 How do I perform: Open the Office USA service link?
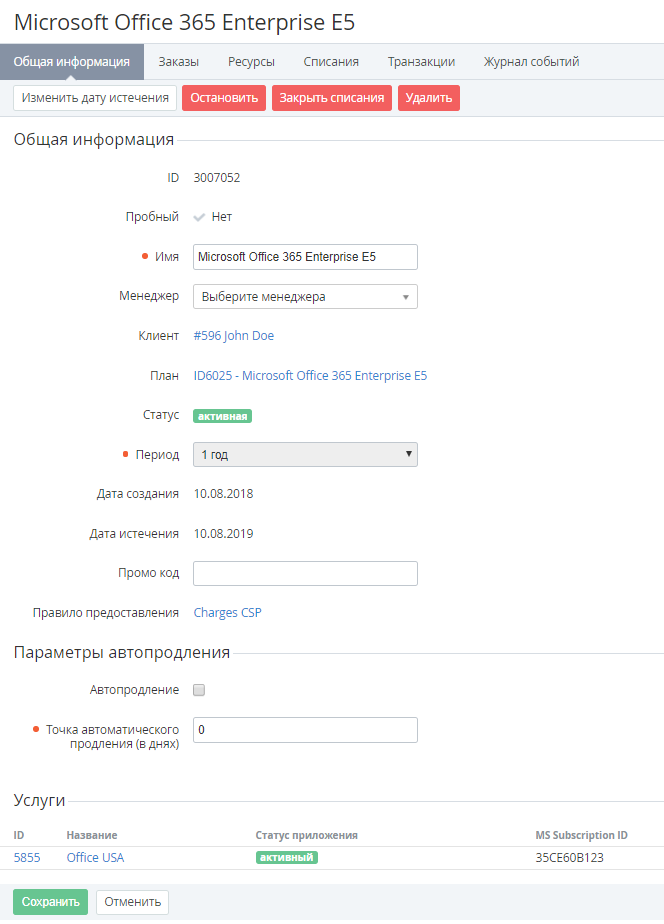(95, 858)
